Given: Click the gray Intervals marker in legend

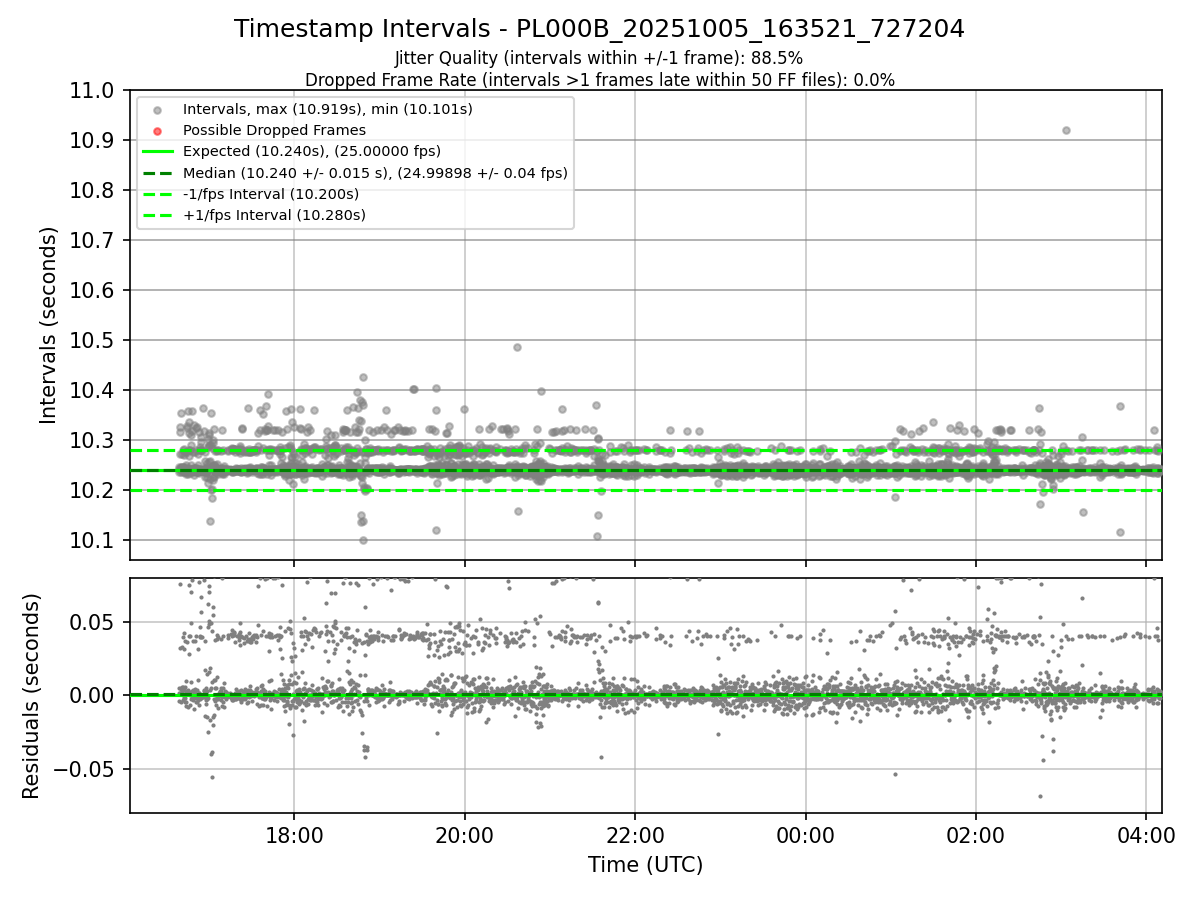Looking at the screenshot, I should click(157, 109).
